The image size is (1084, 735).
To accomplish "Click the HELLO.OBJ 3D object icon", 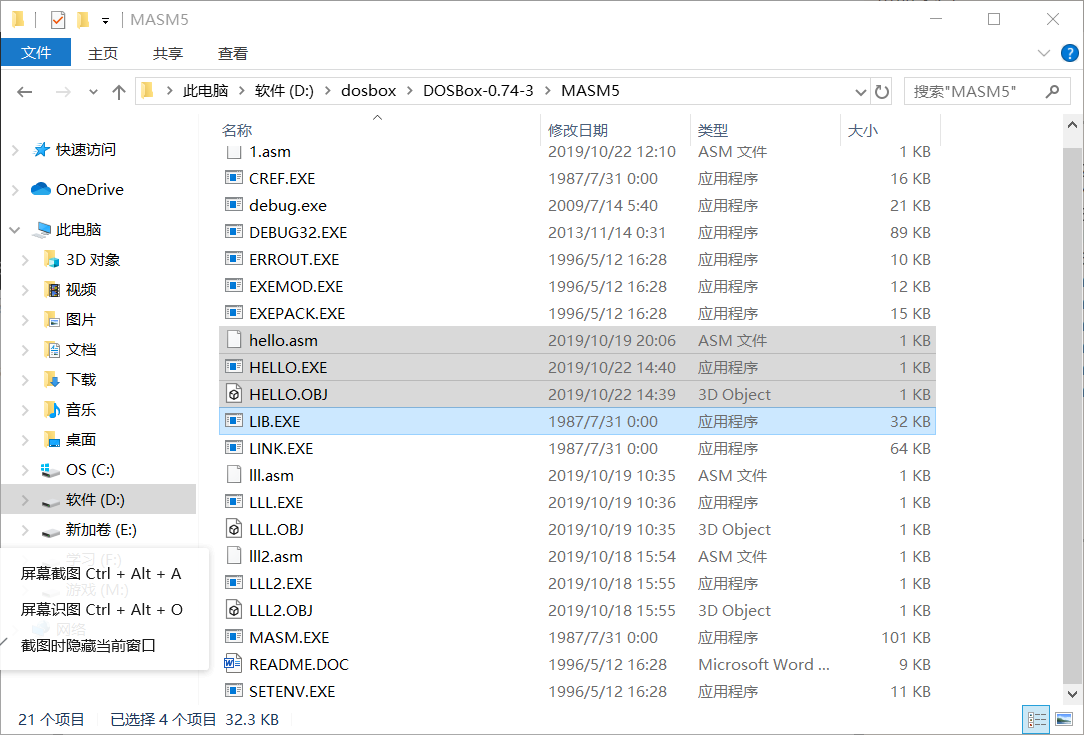I will (234, 394).
